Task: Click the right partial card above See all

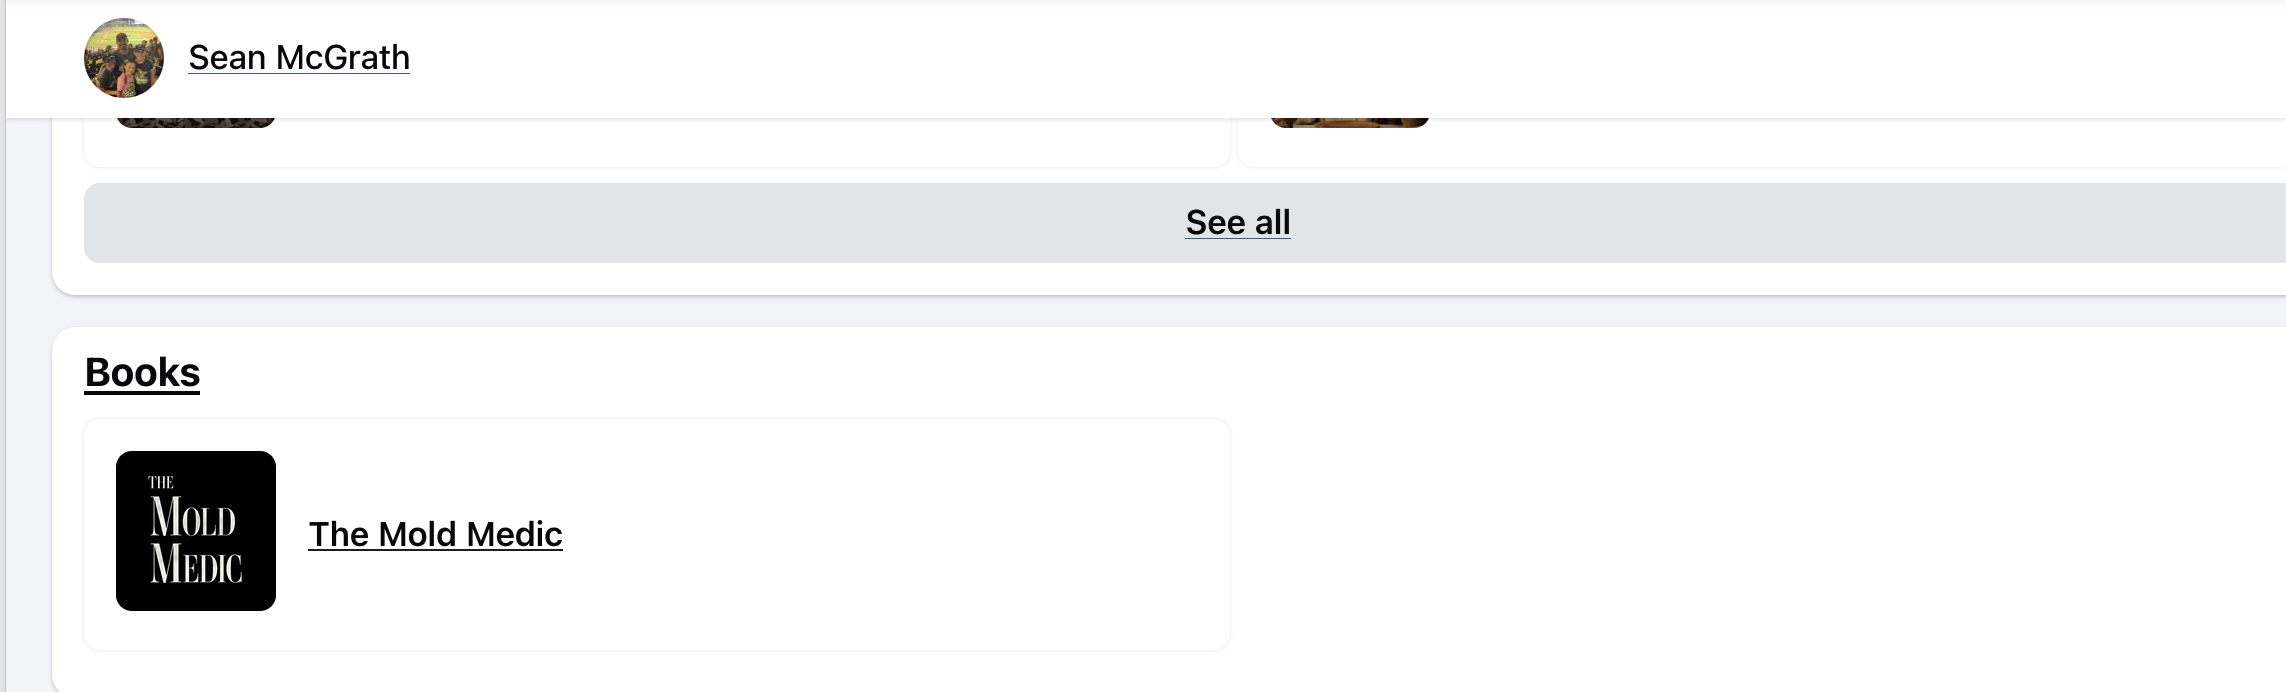Action: 1800,143
